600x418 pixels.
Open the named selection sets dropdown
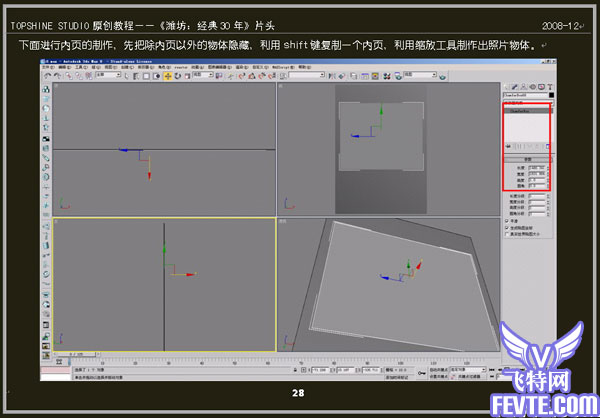coord(306,75)
